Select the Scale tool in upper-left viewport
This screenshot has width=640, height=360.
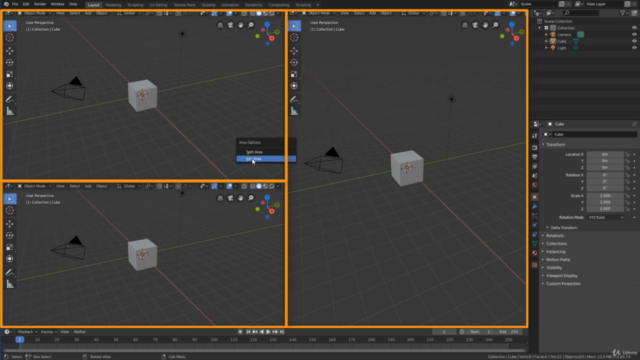[x=10, y=74]
